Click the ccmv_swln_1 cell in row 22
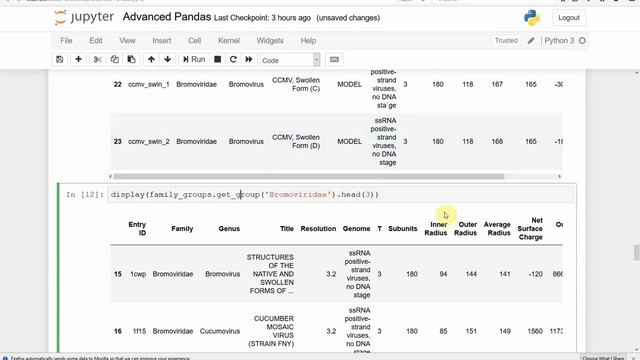The height and width of the screenshot is (360, 640). click(149, 84)
